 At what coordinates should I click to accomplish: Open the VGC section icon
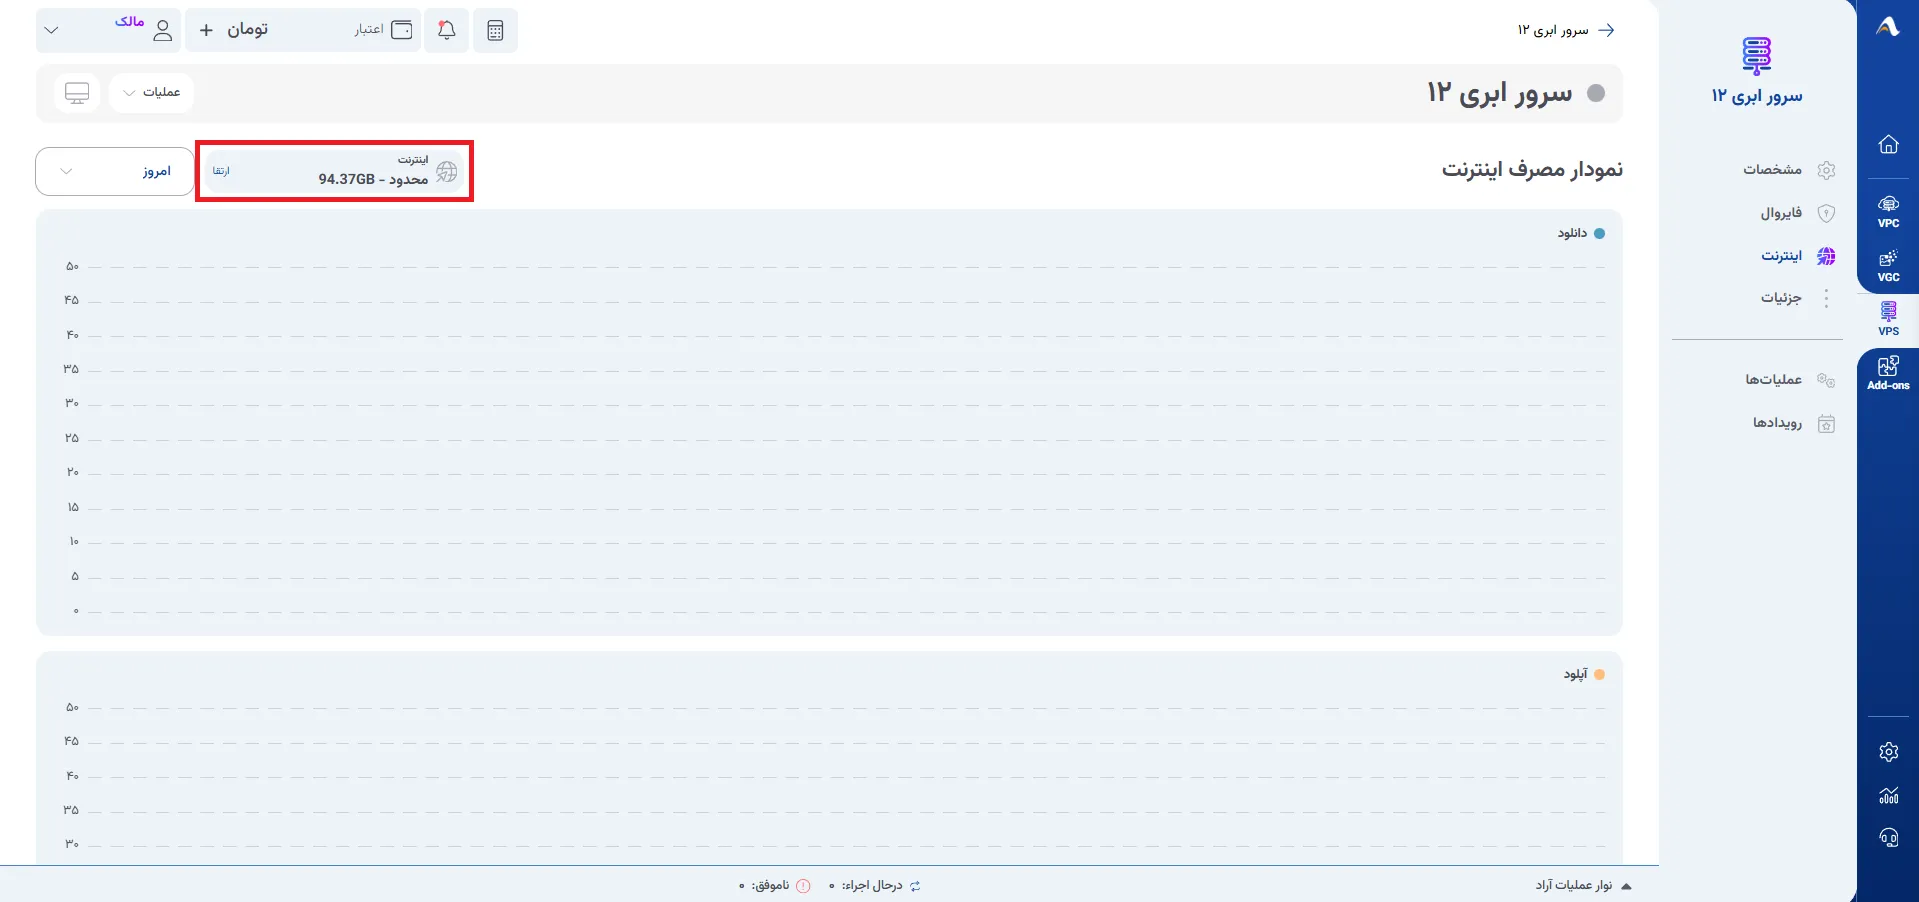tap(1888, 266)
